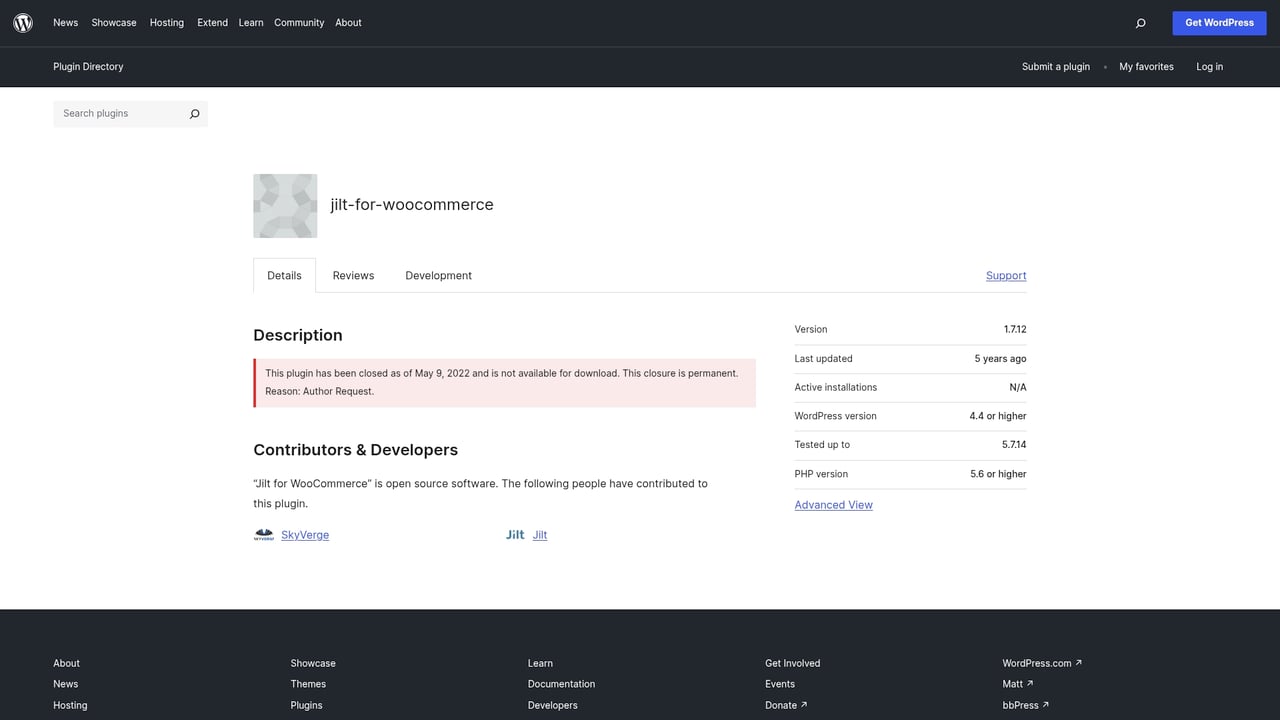
Task: Open Advanced View for the plugin
Action: click(833, 504)
